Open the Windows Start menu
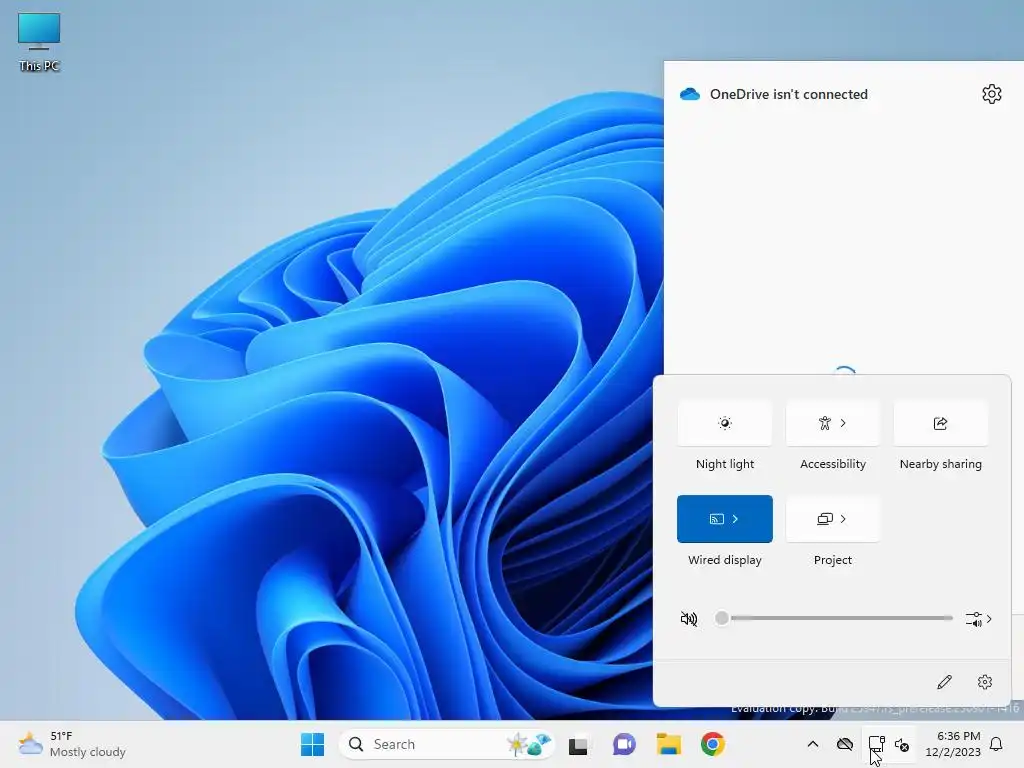This screenshot has height=768, width=1024. (x=312, y=744)
